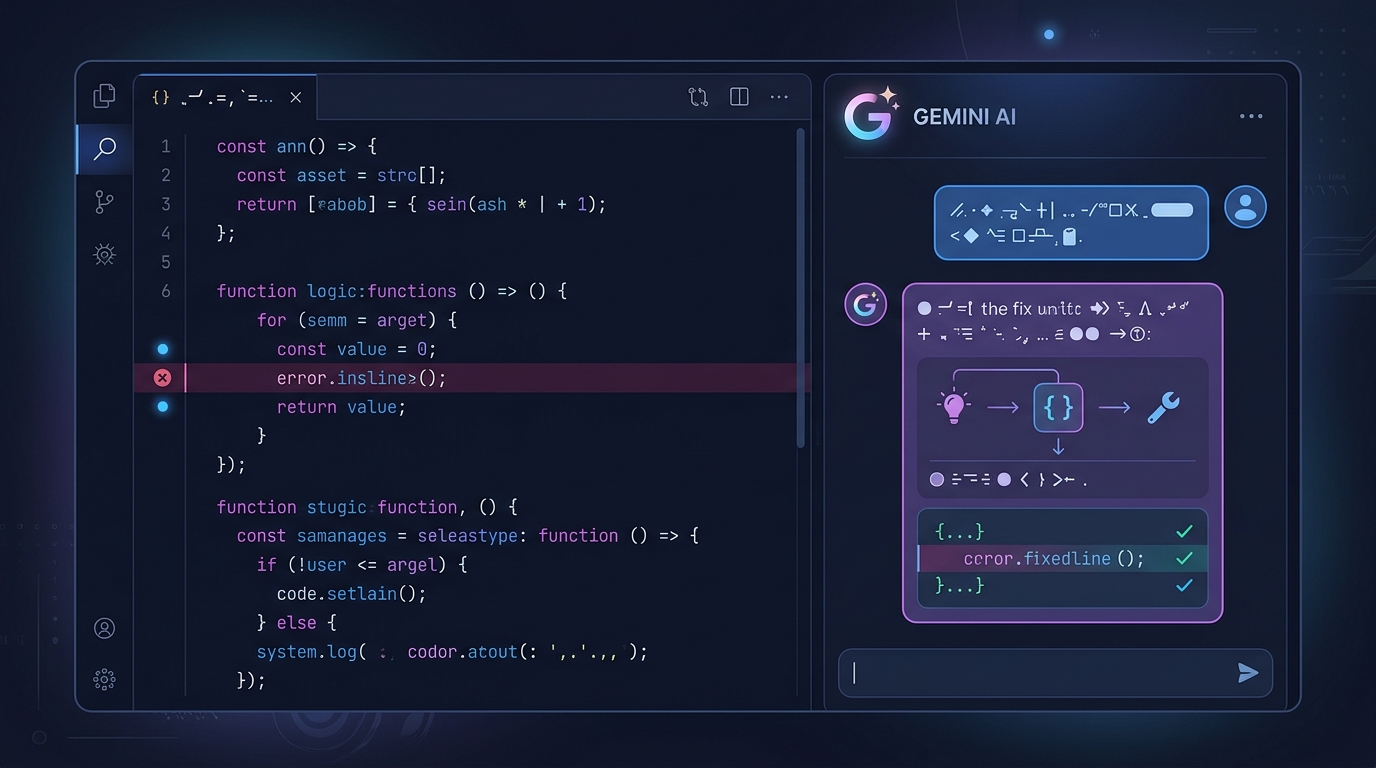Open the Settings gear icon in sidebar
Screen dimensions: 1376x768
point(104,680)
